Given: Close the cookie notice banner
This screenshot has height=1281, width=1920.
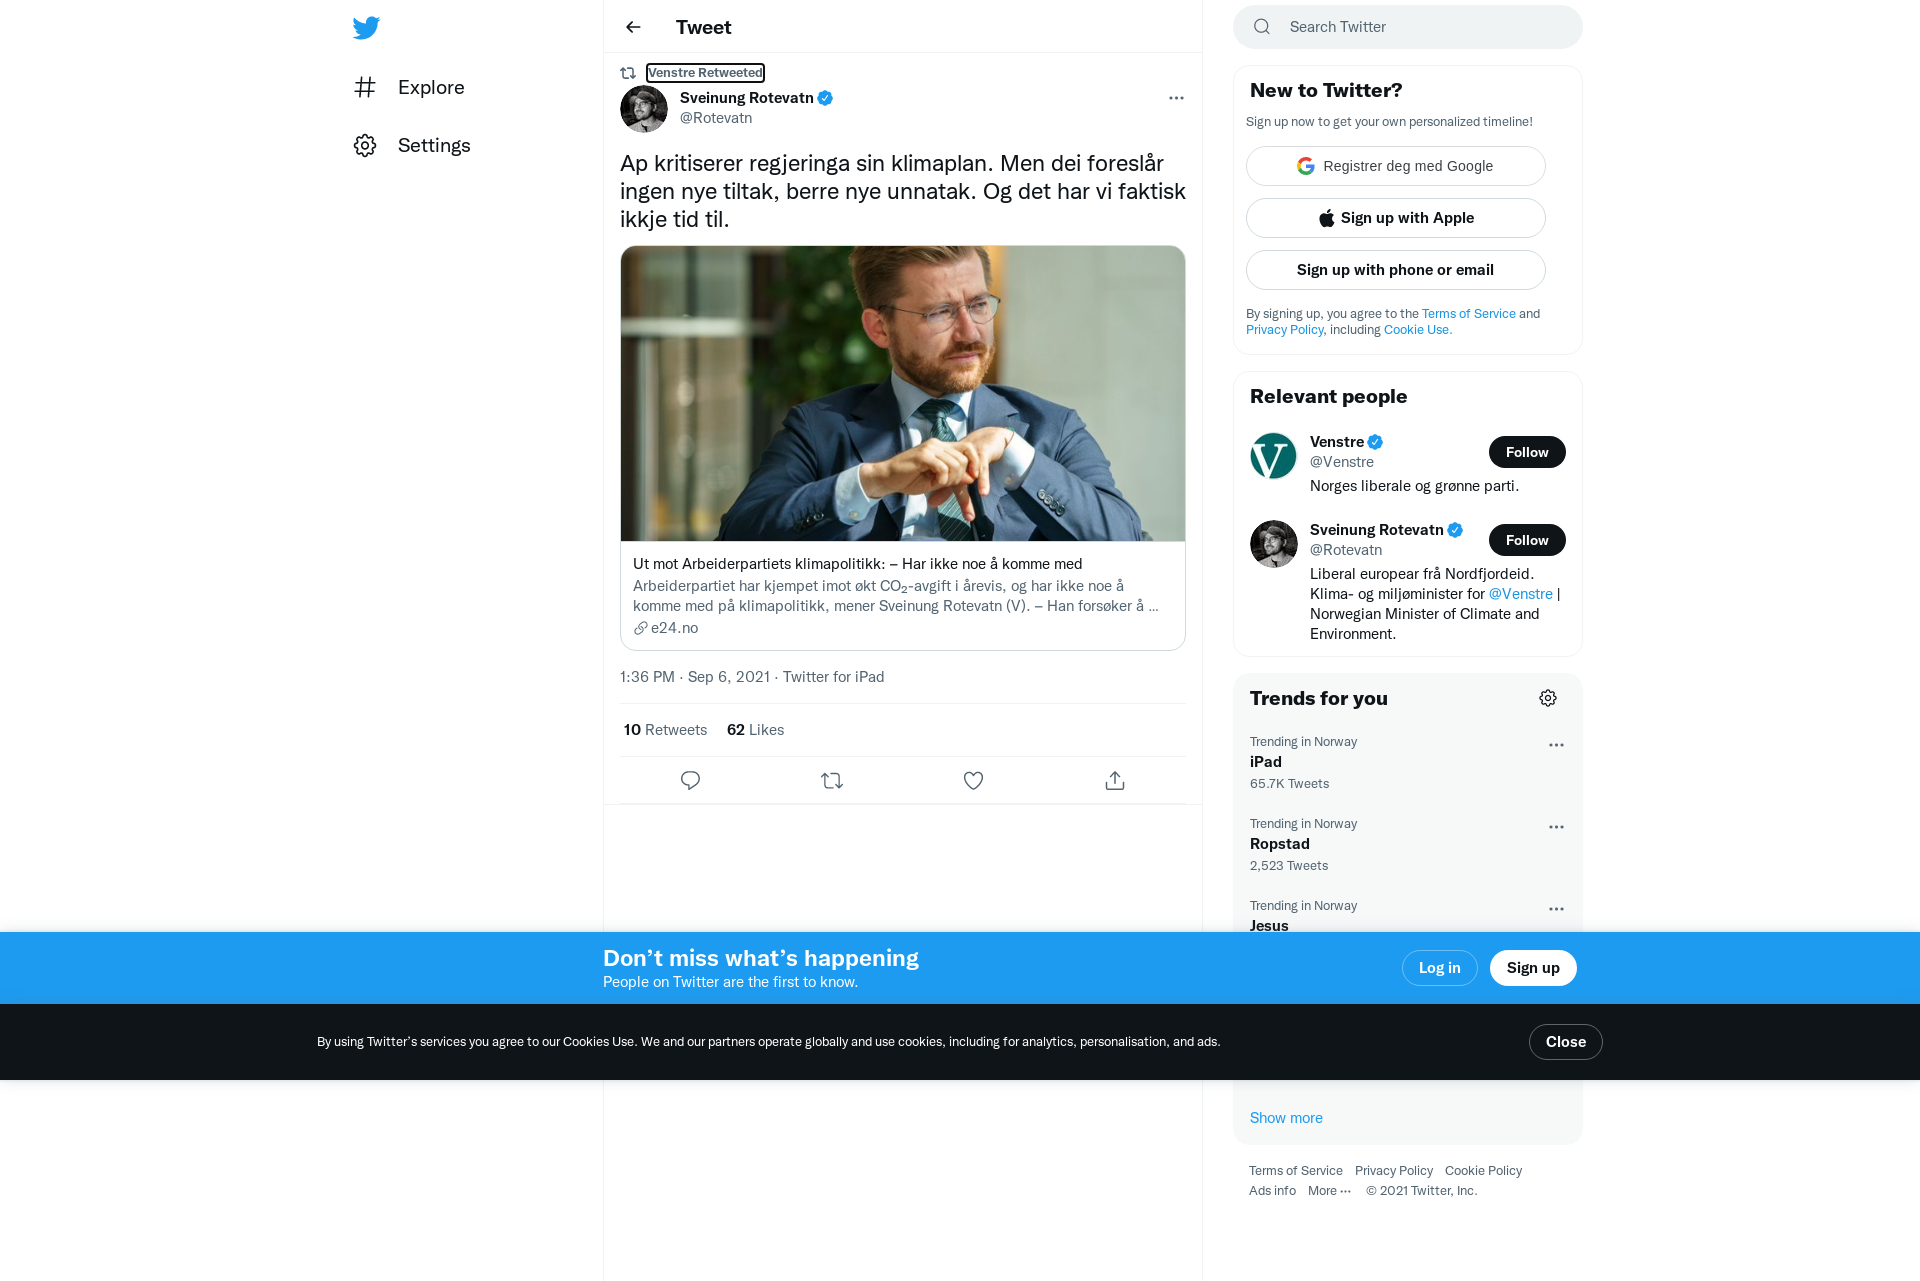Looking at the screenshot, I should coord(1565,1042).
